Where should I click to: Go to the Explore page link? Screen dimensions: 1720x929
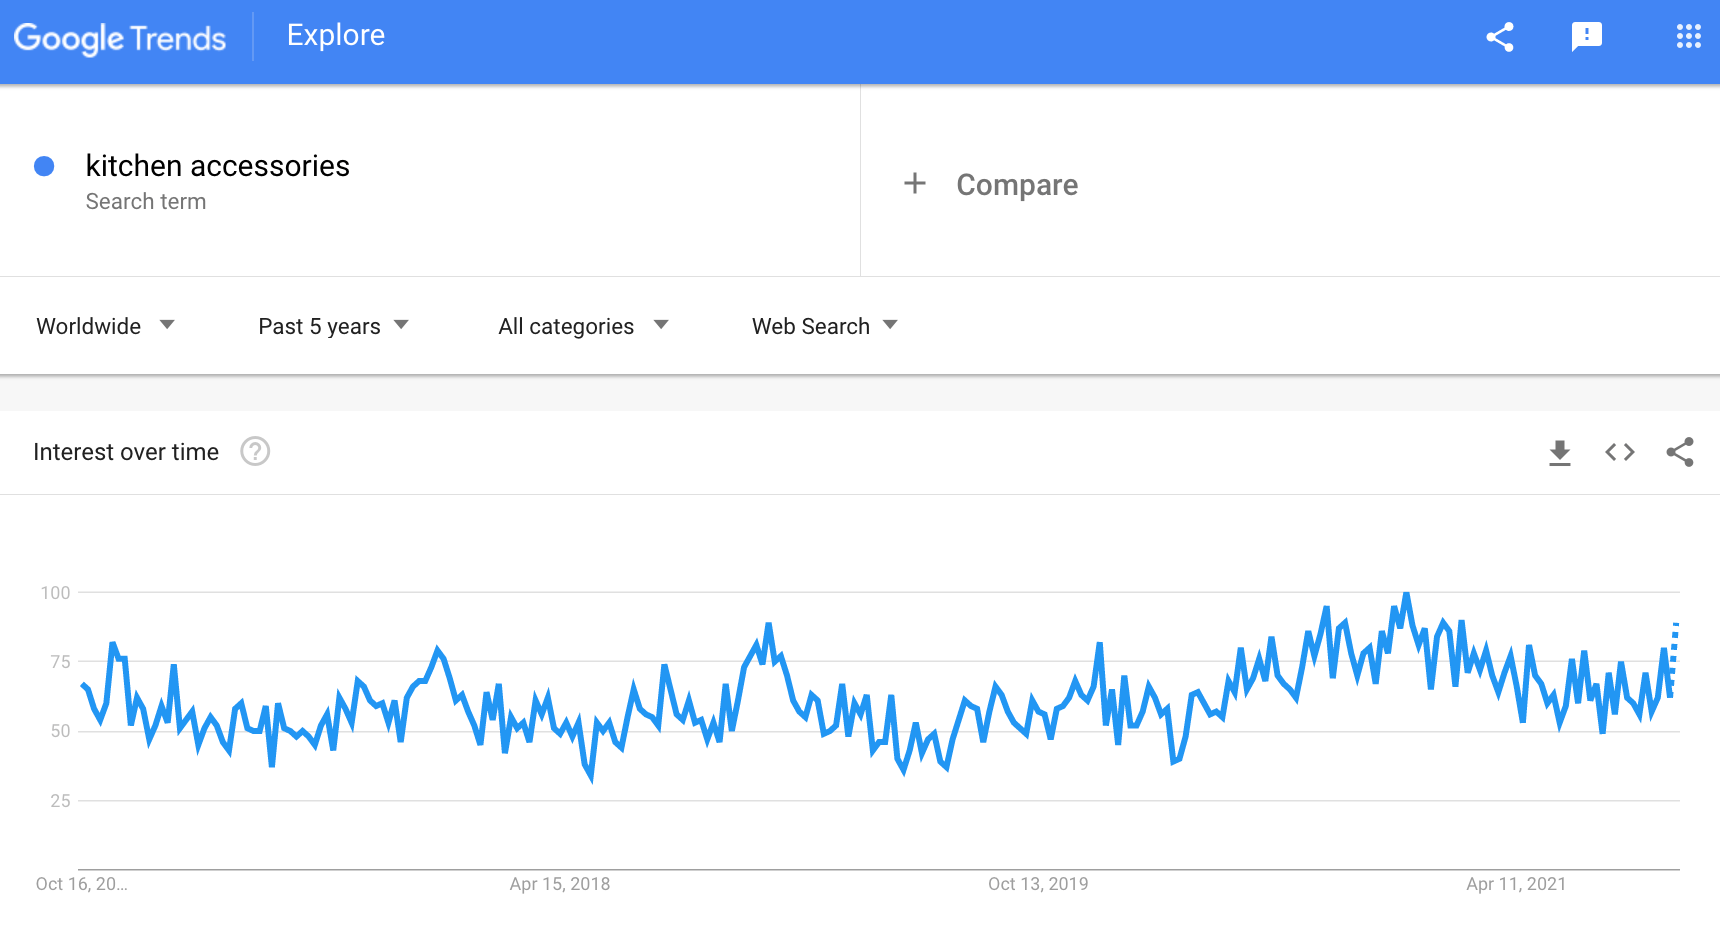(x=336, y=35)
